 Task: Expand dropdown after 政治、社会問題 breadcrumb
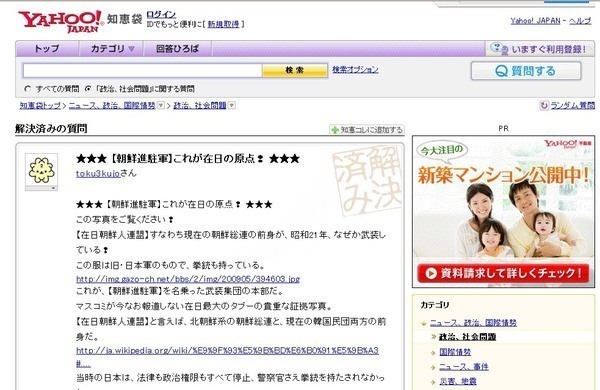(x=232, y=105)
